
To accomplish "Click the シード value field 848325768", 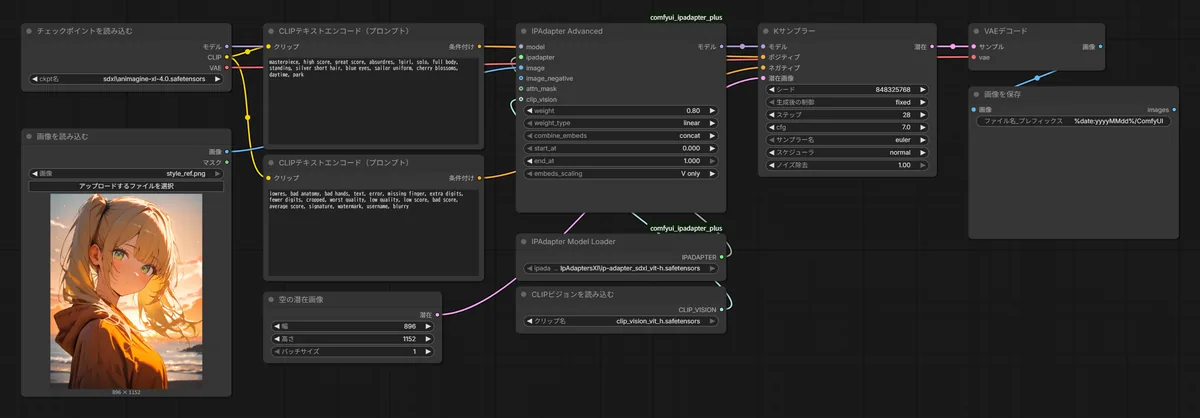I will pos(847,89).
